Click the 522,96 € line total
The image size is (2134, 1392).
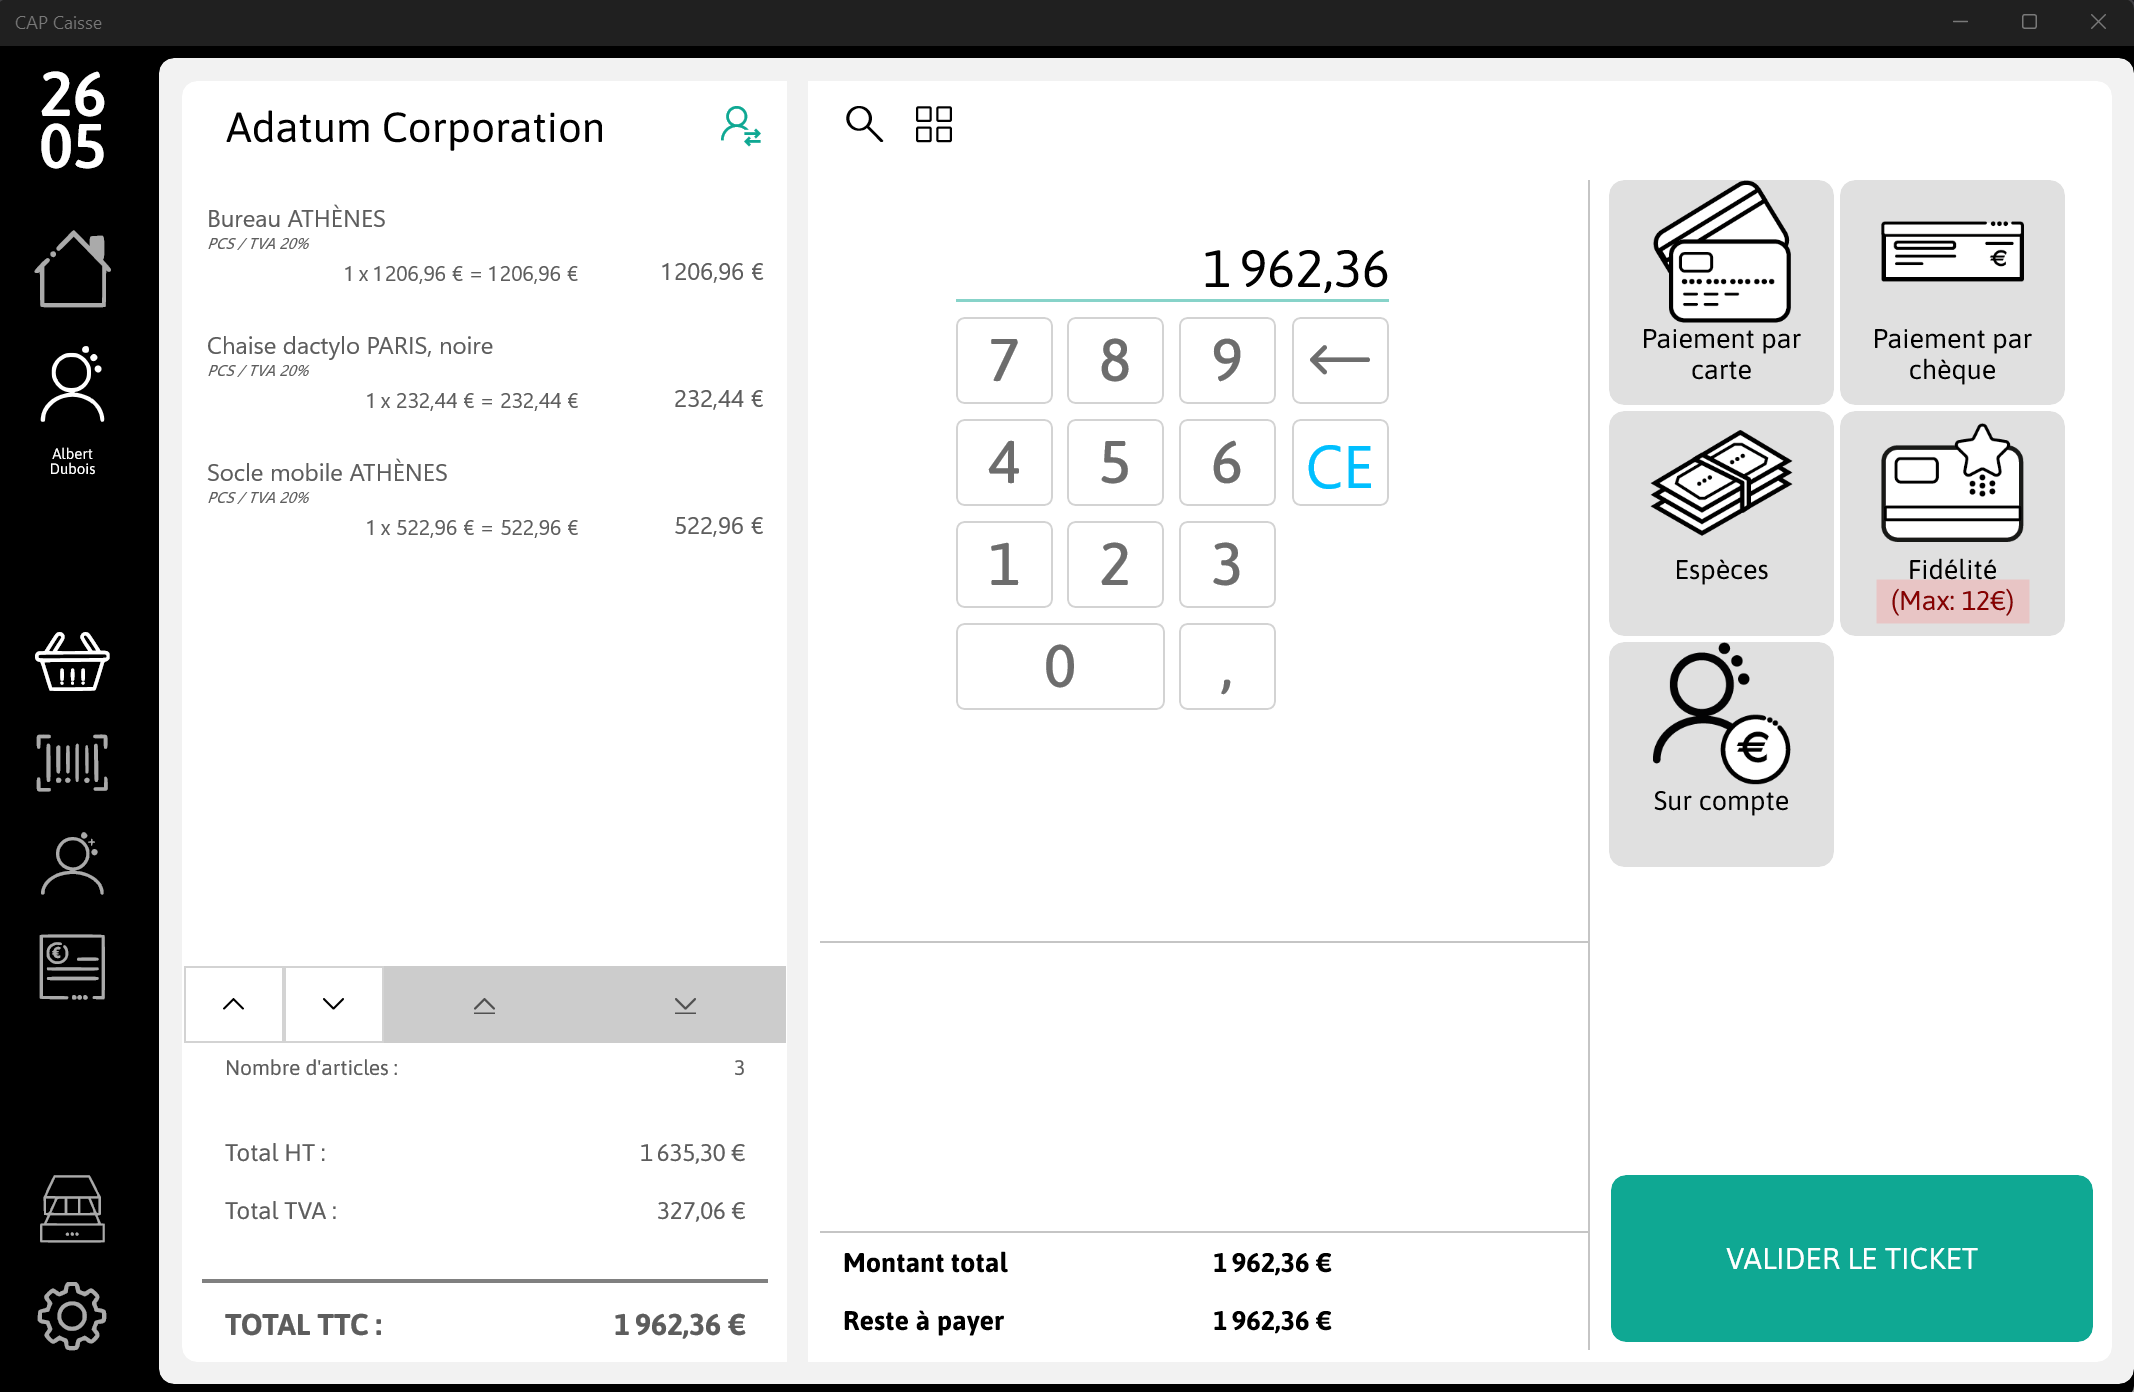tap(719, 526)
